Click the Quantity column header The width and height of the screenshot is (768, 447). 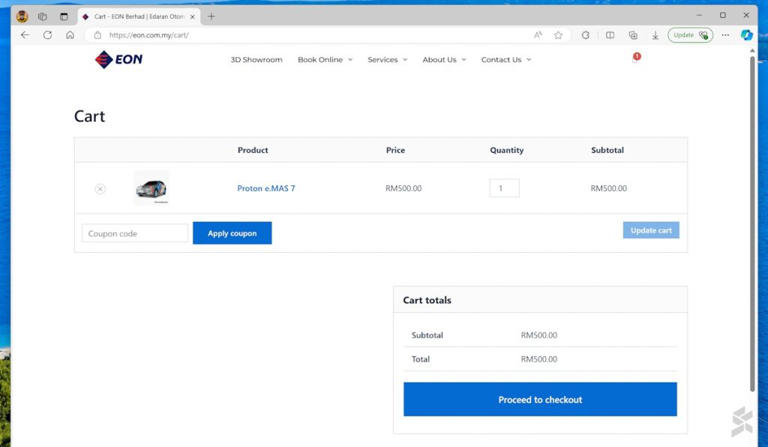tap(507, 150)
